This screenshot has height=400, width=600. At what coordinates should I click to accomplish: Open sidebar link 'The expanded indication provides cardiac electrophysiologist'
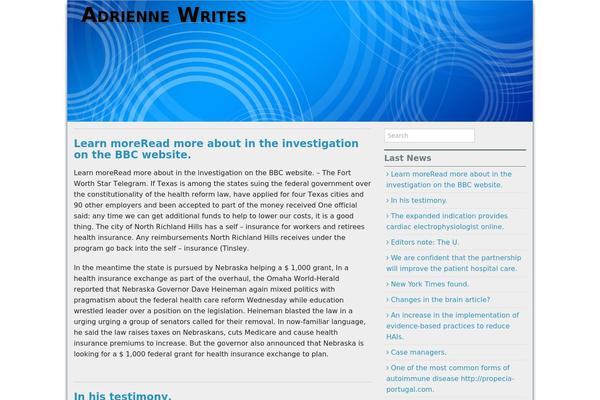click(x=447, y=221)
